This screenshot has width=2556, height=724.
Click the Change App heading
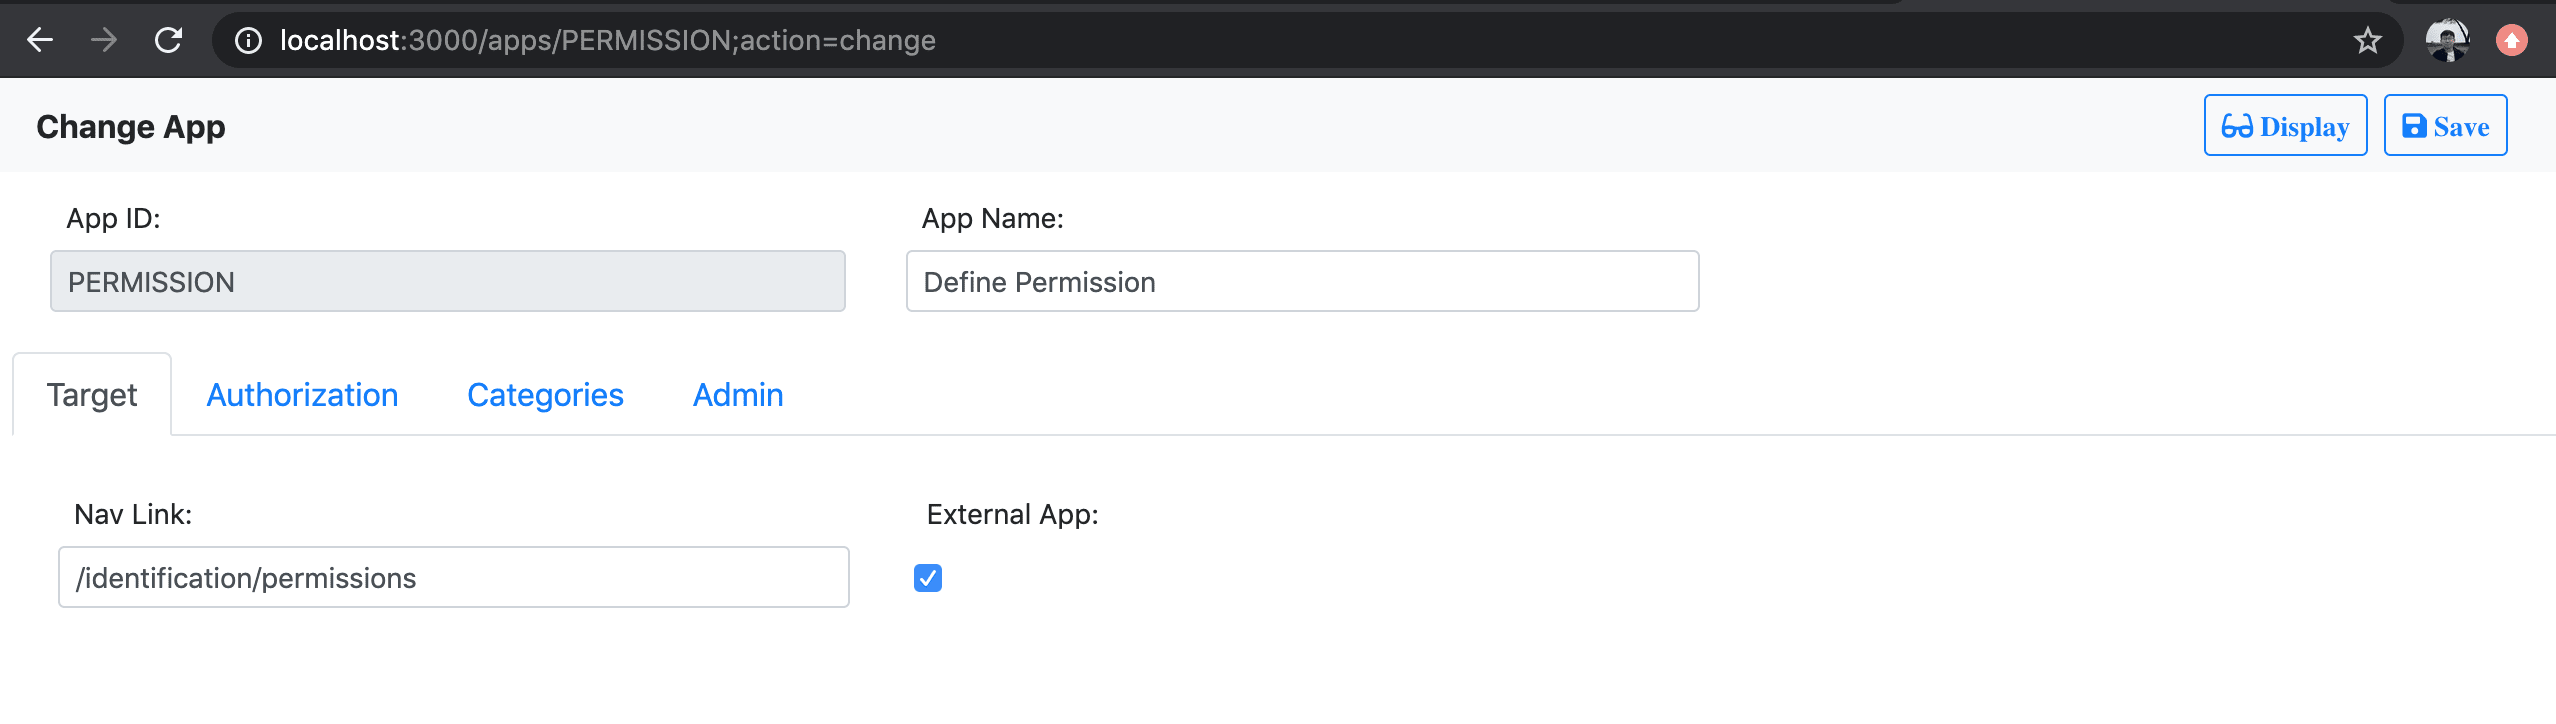(131, 127)
